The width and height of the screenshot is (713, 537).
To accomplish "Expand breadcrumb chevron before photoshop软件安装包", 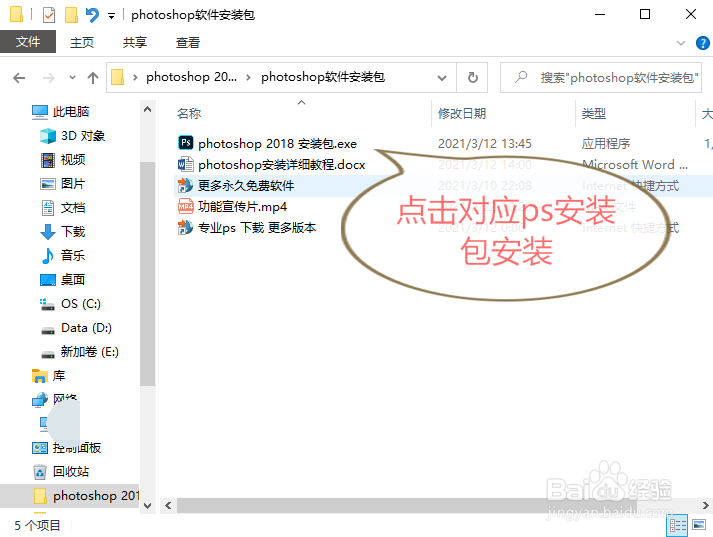I will tap(248, 78).
